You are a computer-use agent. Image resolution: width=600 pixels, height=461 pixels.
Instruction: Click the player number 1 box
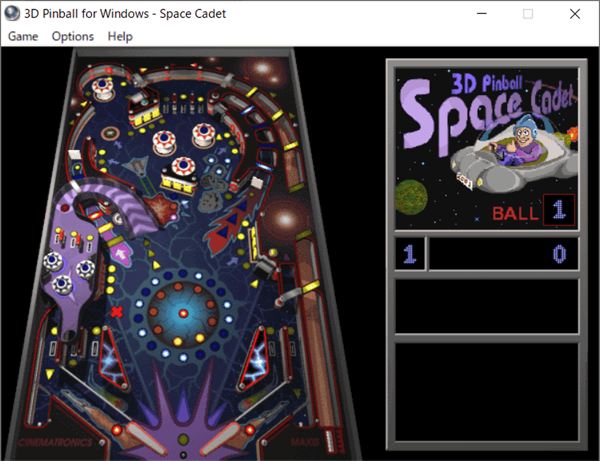point(409,254)
